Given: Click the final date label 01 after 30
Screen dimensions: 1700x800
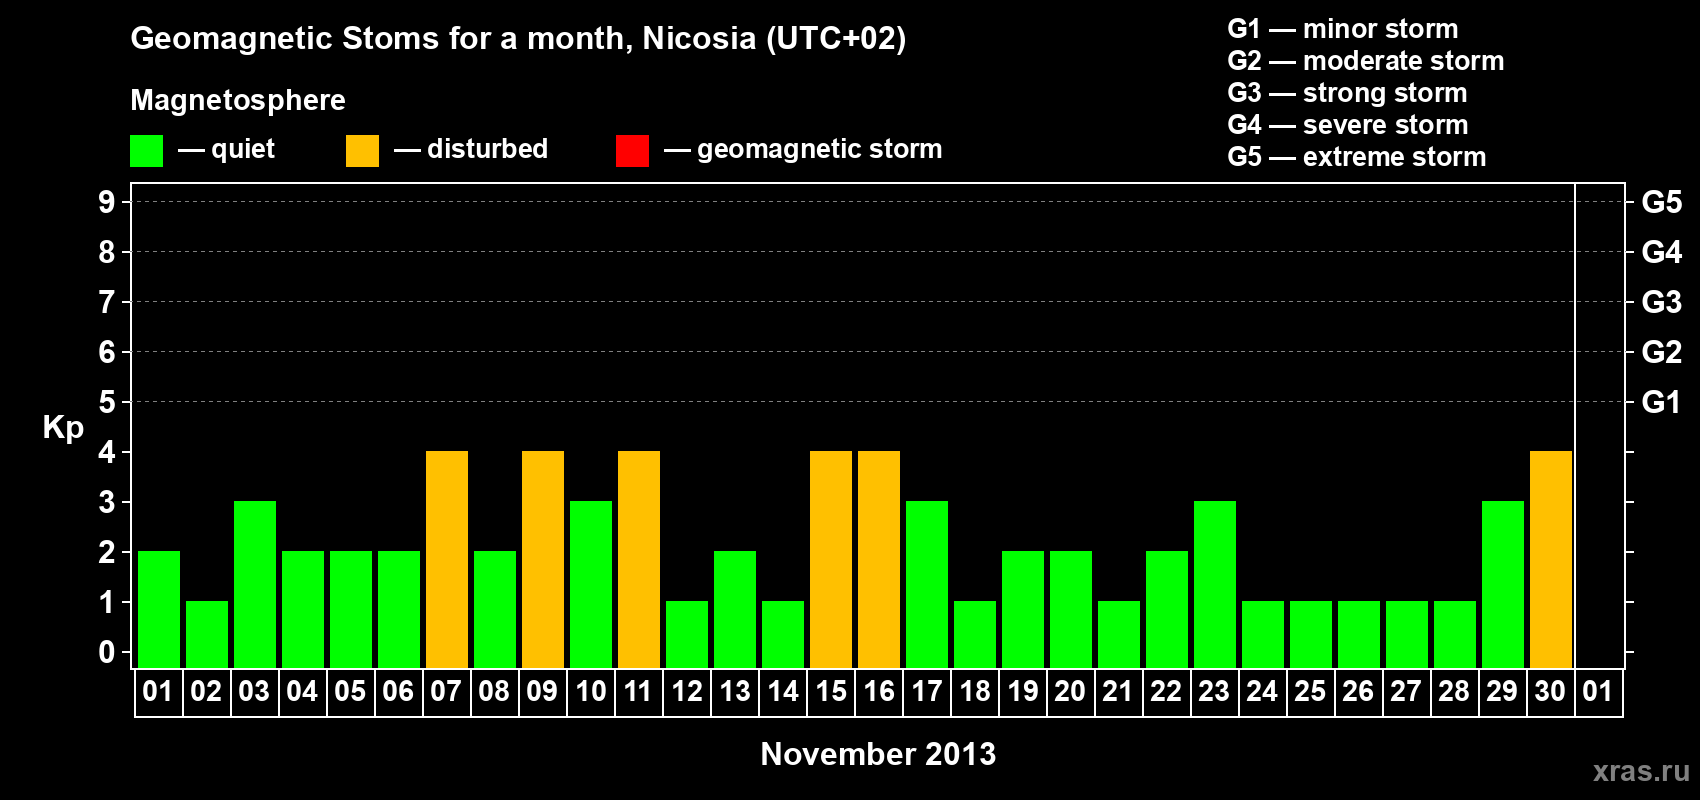Looking at the screenshot, I should coord(1598,692).
